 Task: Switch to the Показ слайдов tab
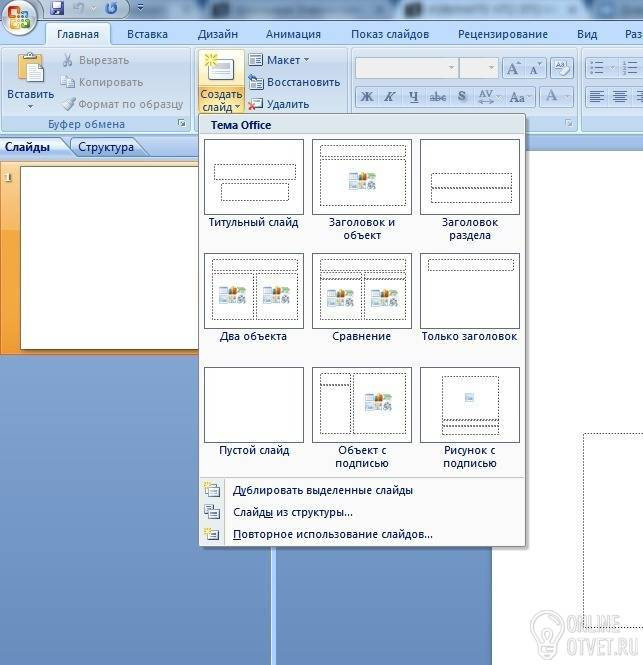pyautogui.click(x=390, y=34)
